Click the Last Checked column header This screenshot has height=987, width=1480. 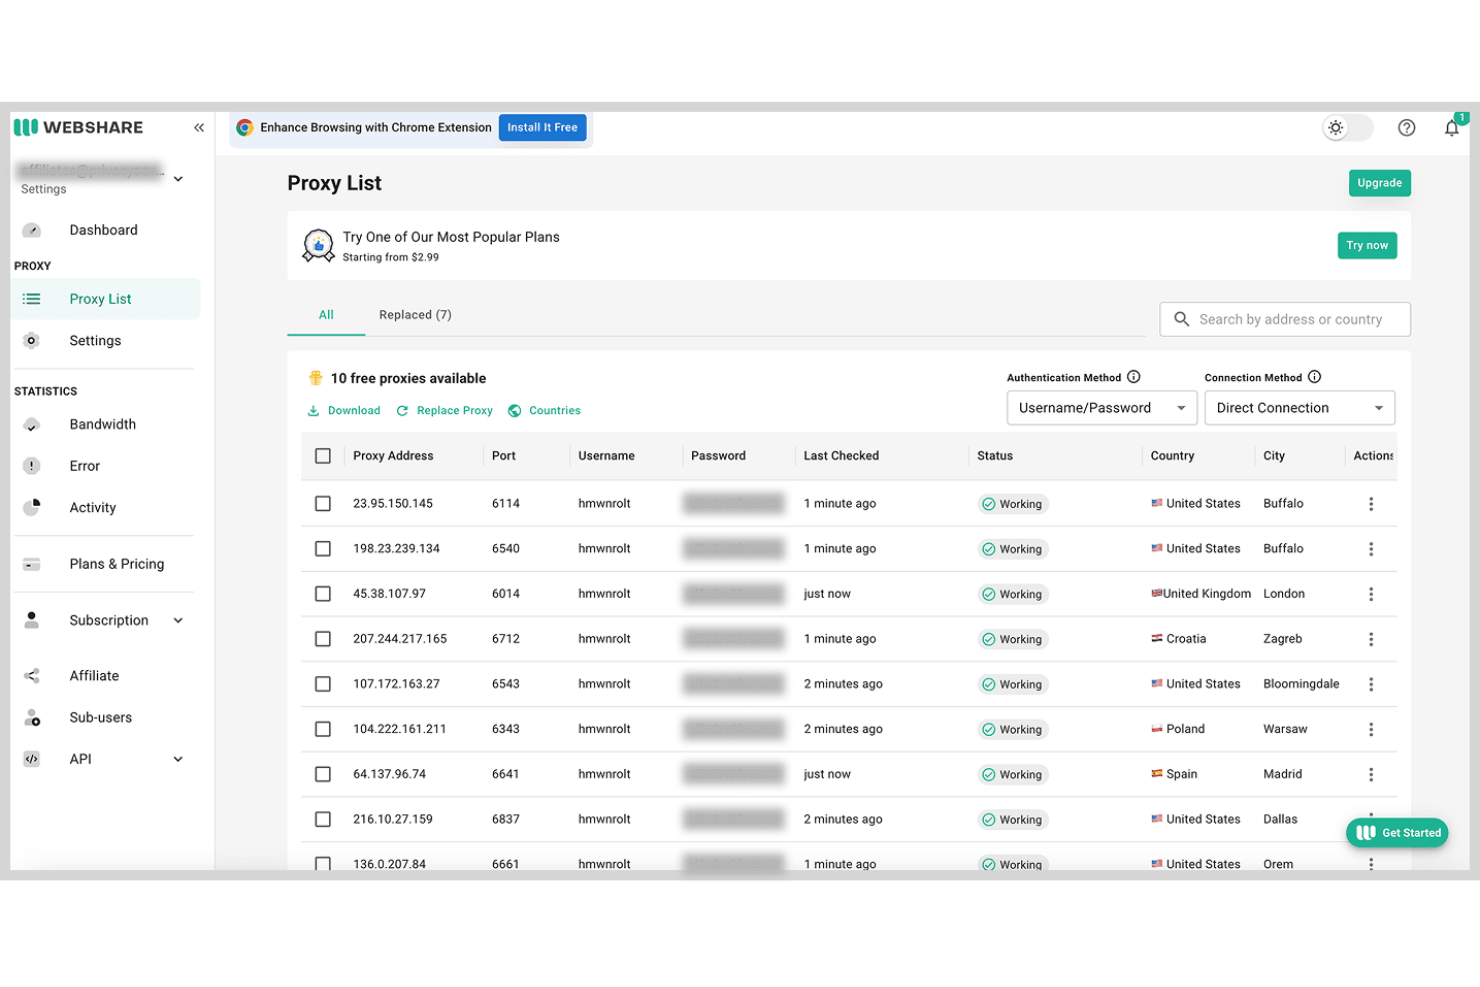841,456
